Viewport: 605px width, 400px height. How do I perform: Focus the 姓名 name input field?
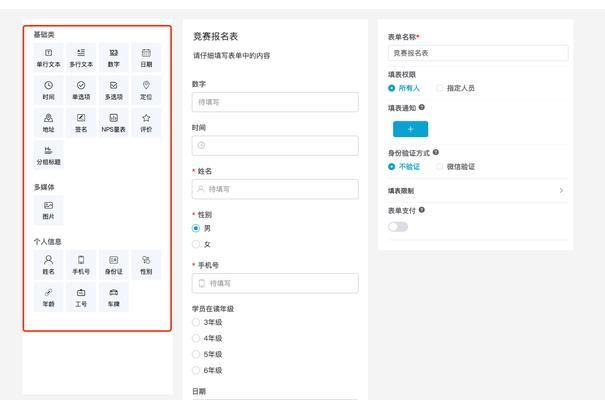click(275, 189)
